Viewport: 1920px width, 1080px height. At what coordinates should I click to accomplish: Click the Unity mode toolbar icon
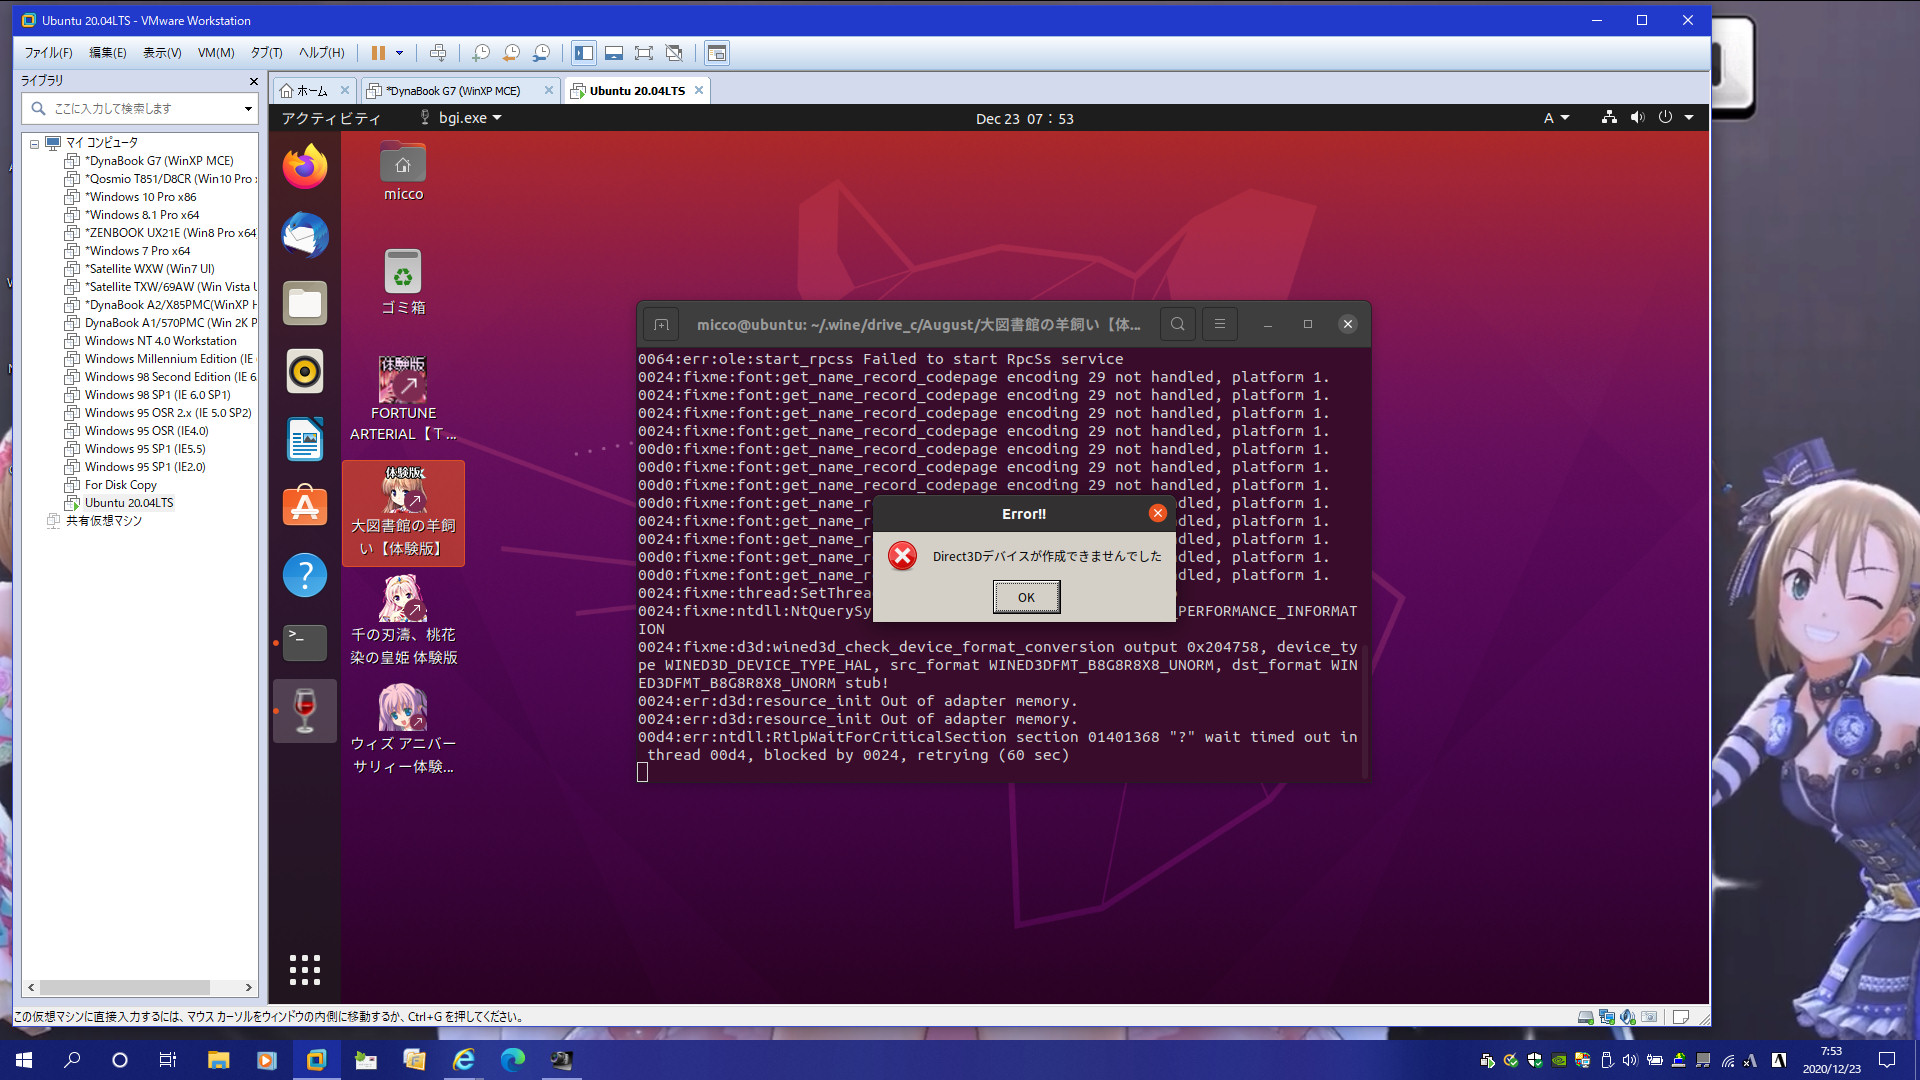pyautogui.click(x=674, y=53)
